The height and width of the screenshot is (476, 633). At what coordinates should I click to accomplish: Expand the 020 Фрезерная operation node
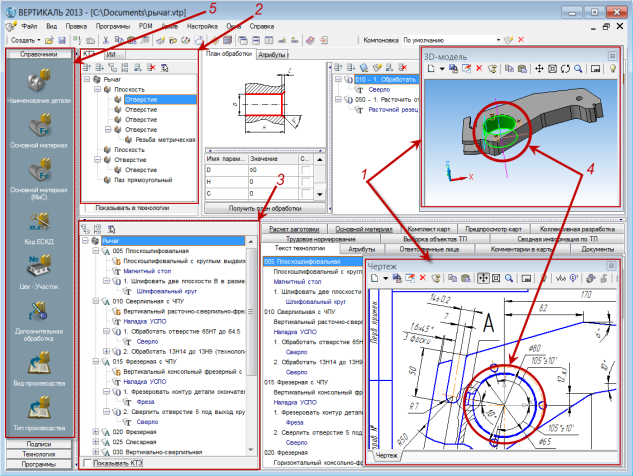tap(96, 430)
